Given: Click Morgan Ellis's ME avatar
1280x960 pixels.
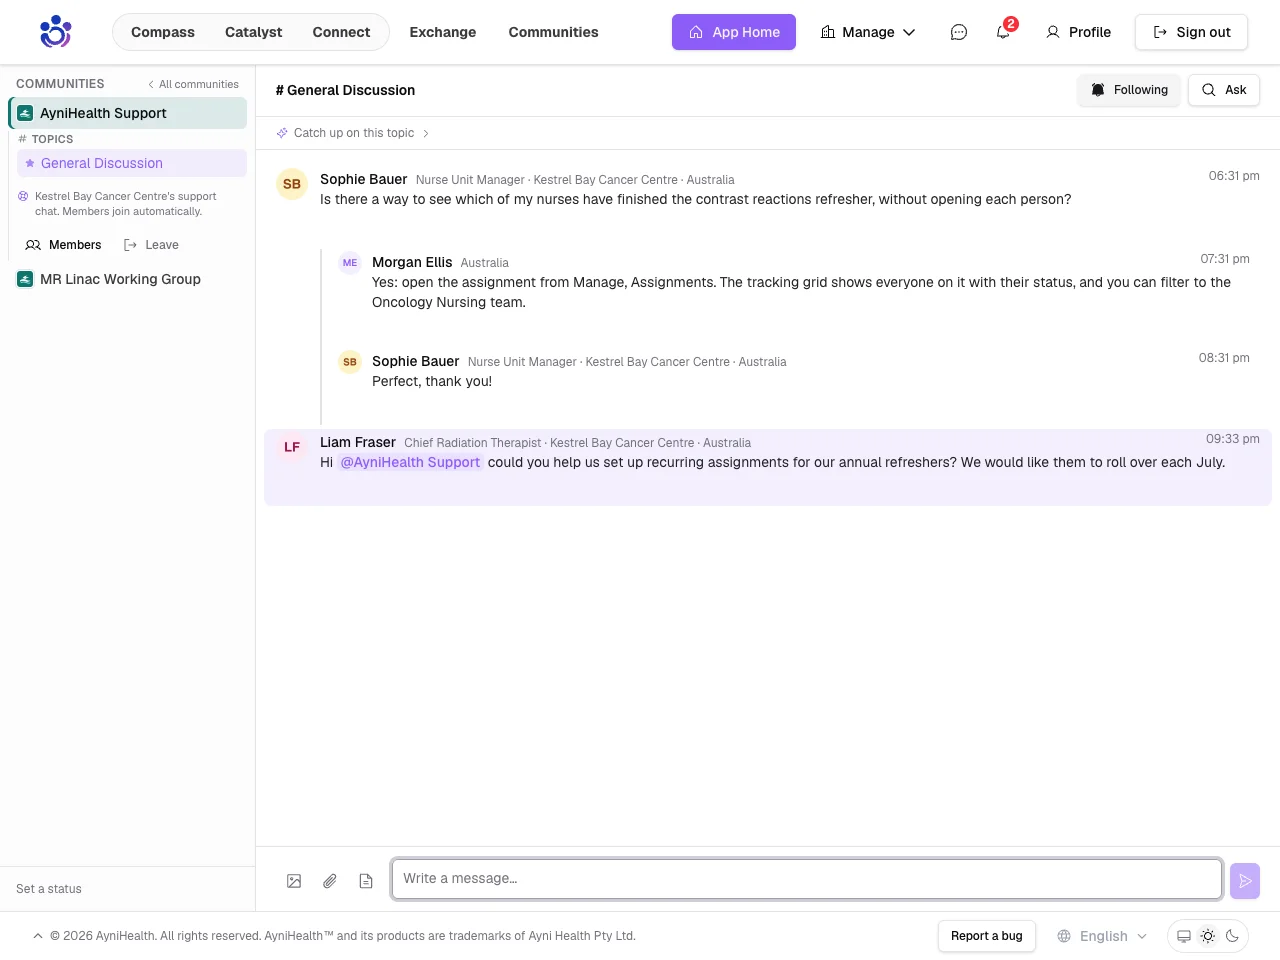Looking at the screenshot, I should (350, 263).
